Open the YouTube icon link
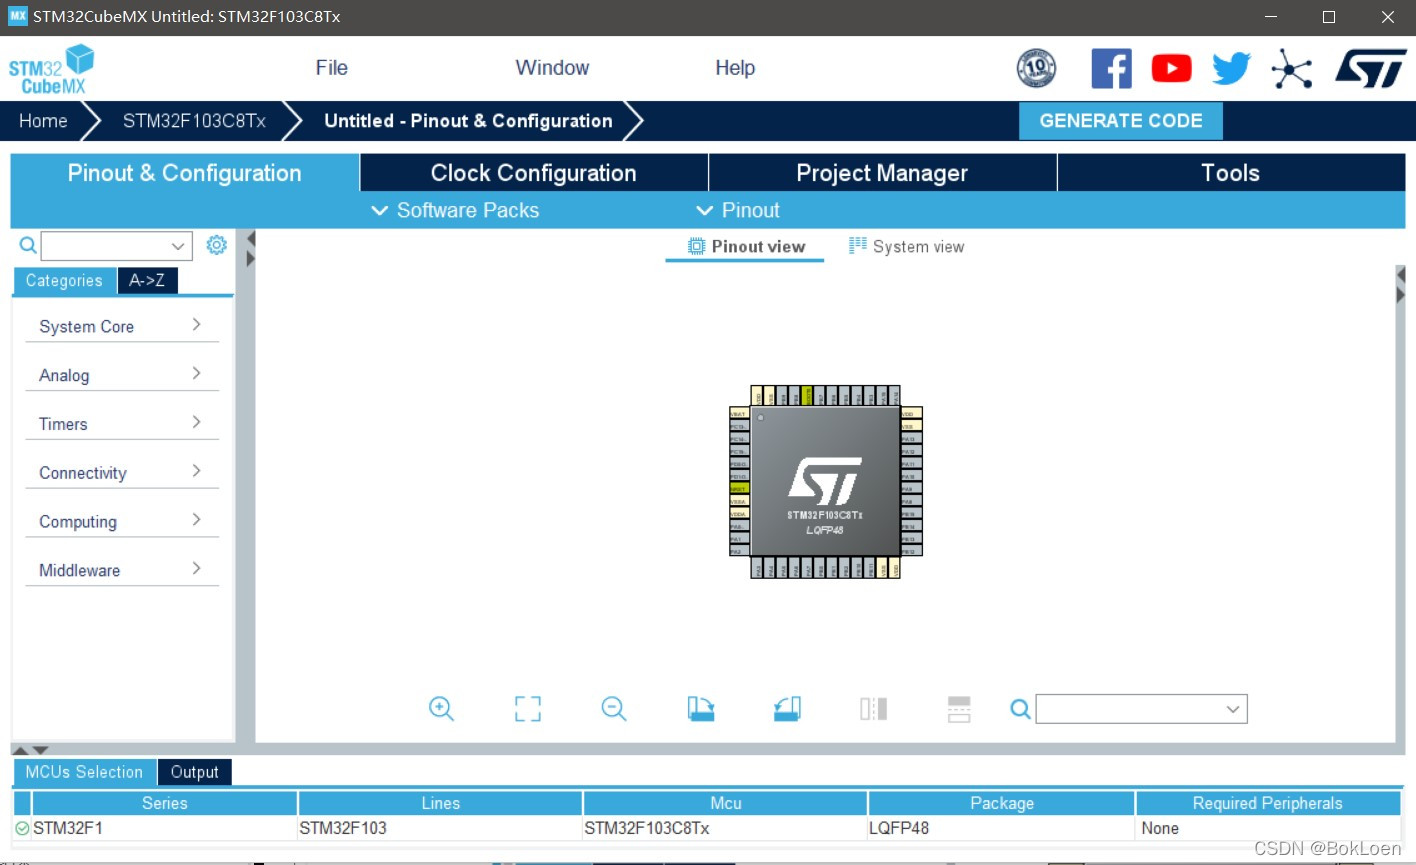This screenshot has width=1416, height=865. click(1171, 68)
